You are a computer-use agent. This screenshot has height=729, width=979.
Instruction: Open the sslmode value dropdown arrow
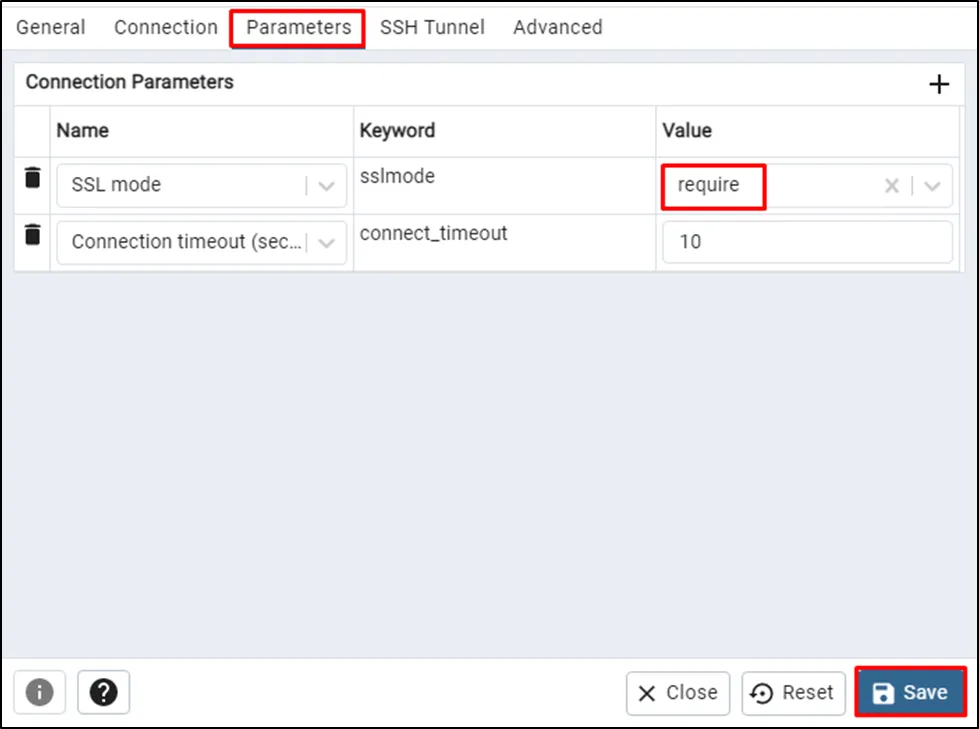[x=932, y=186]
